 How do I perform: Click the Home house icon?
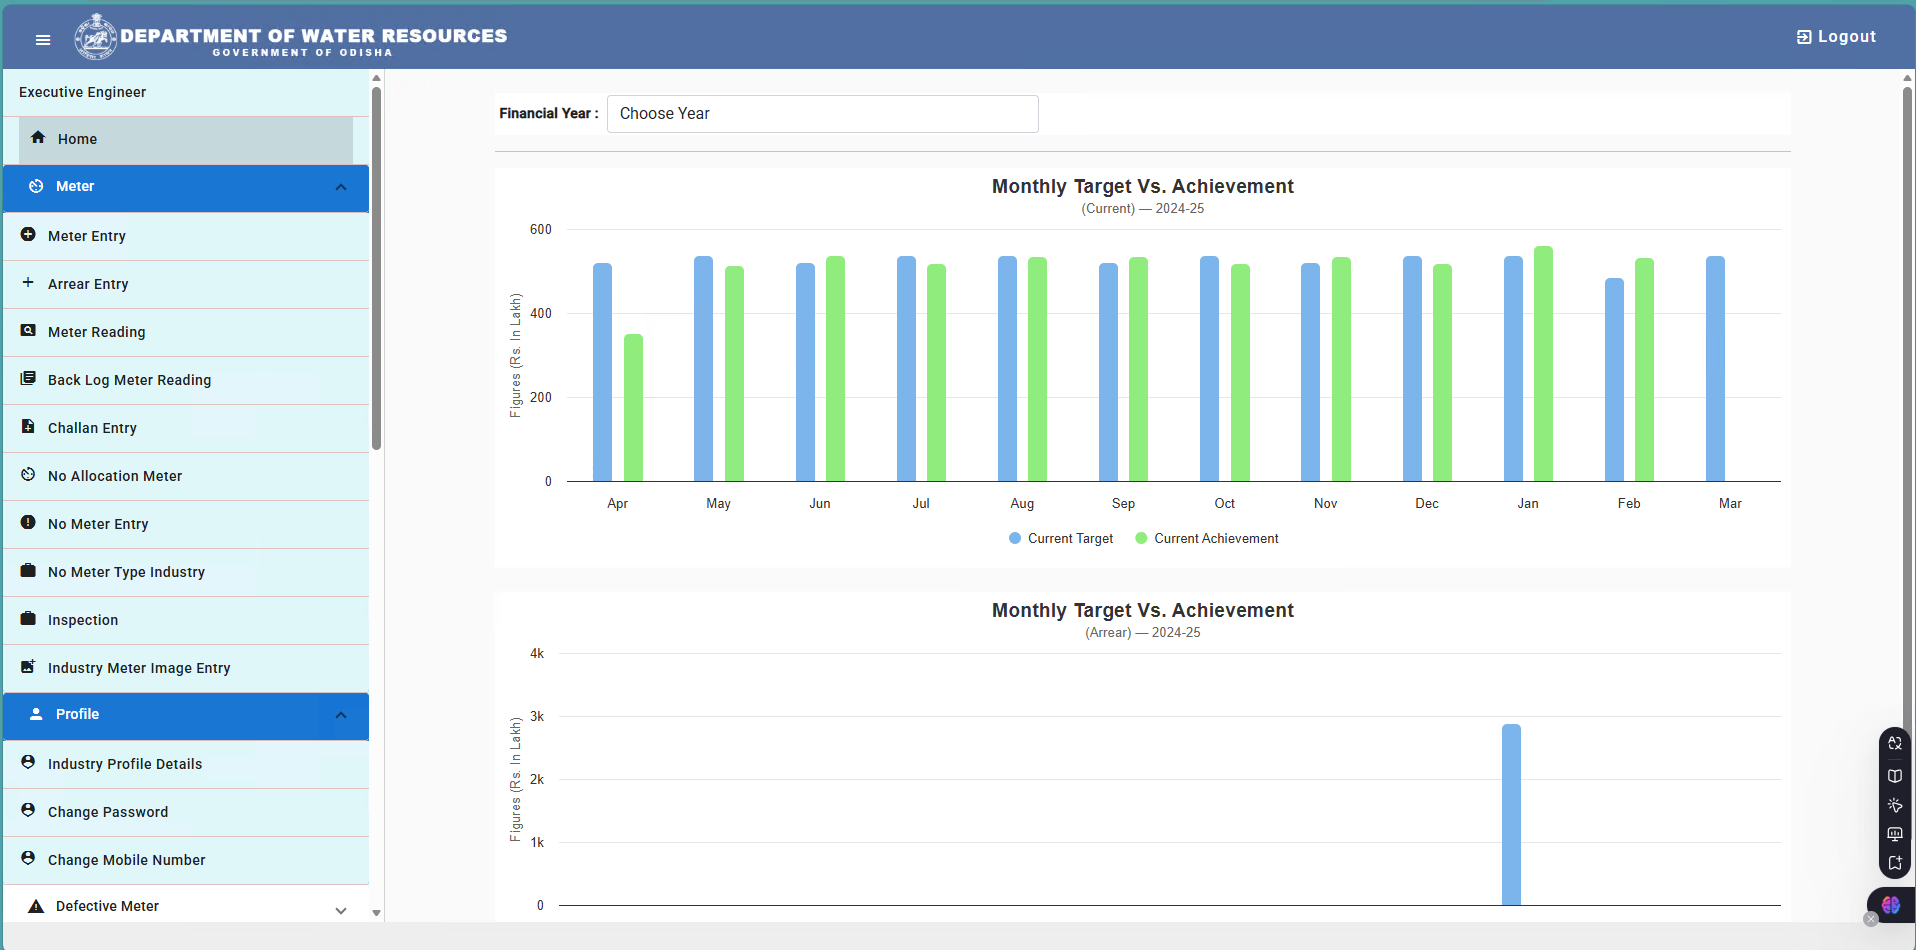click(x=38, y=138)
